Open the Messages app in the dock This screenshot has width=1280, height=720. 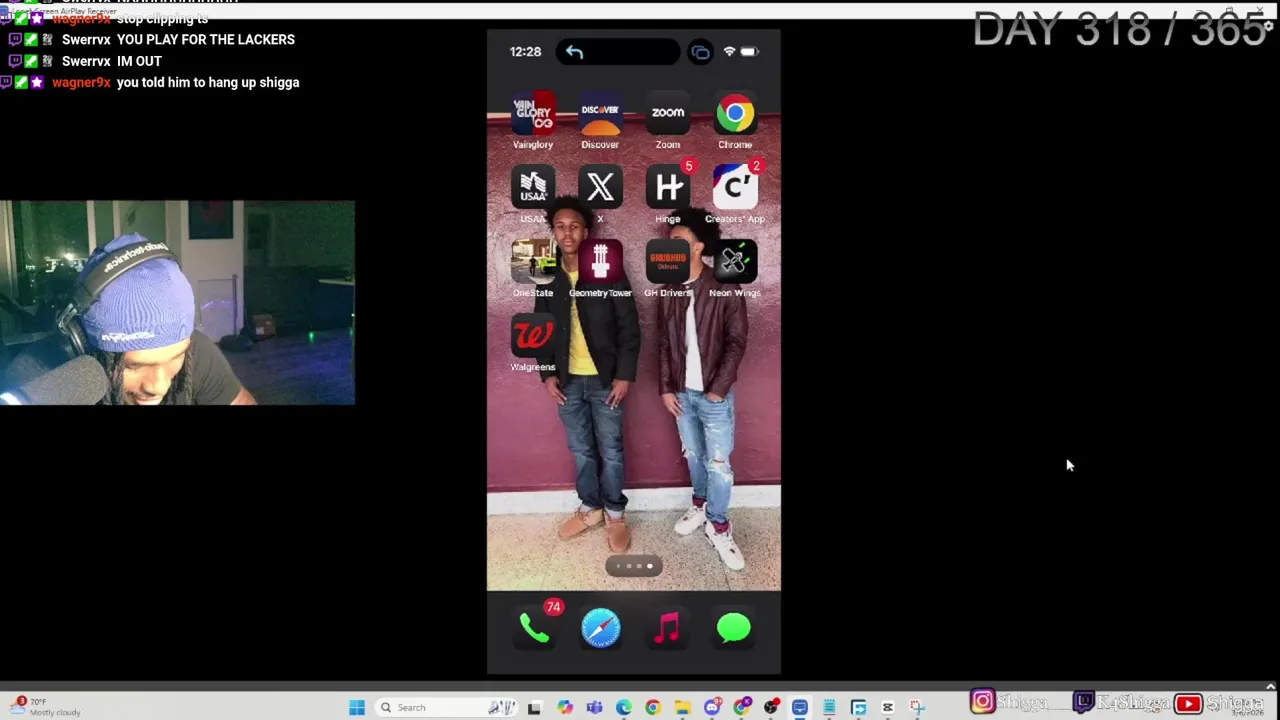tap(734, 628)
